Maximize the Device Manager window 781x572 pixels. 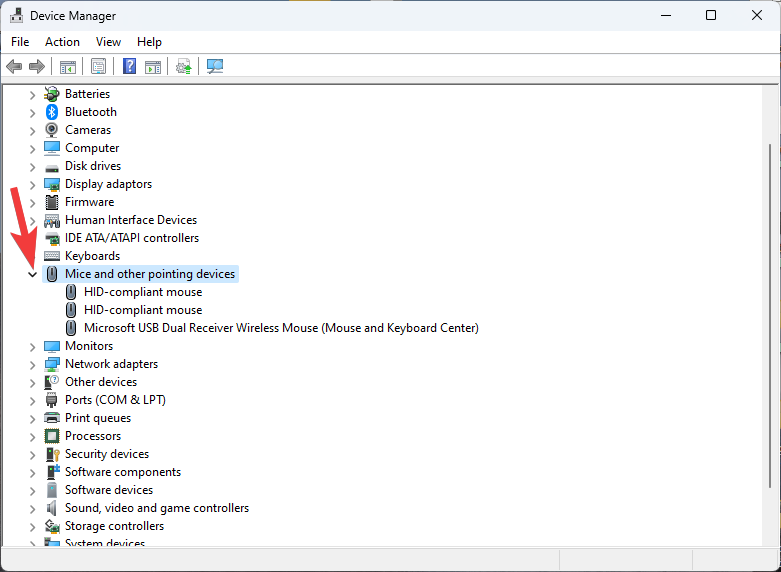point(711,15)
